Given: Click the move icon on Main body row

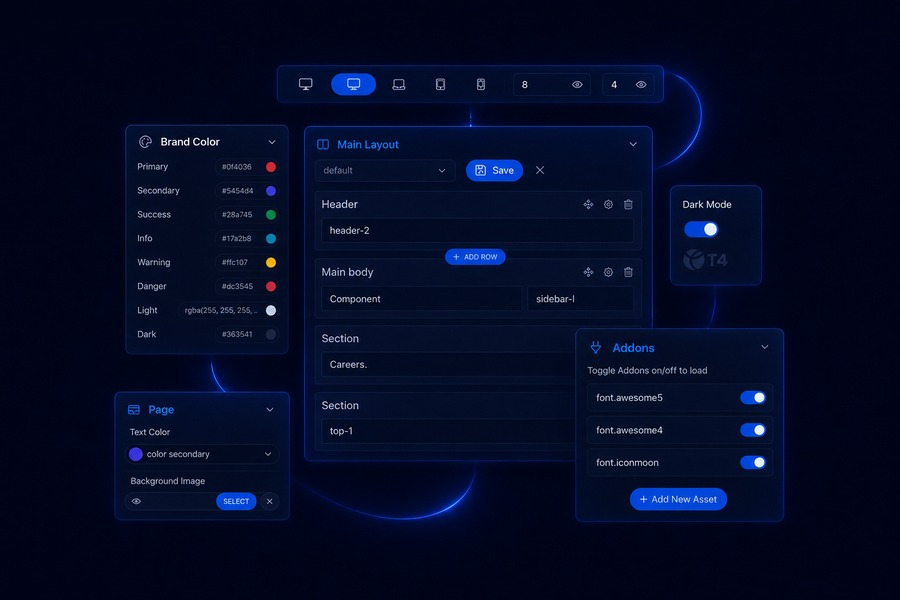Looking at the screenshot, I should [x=588, y=272].
